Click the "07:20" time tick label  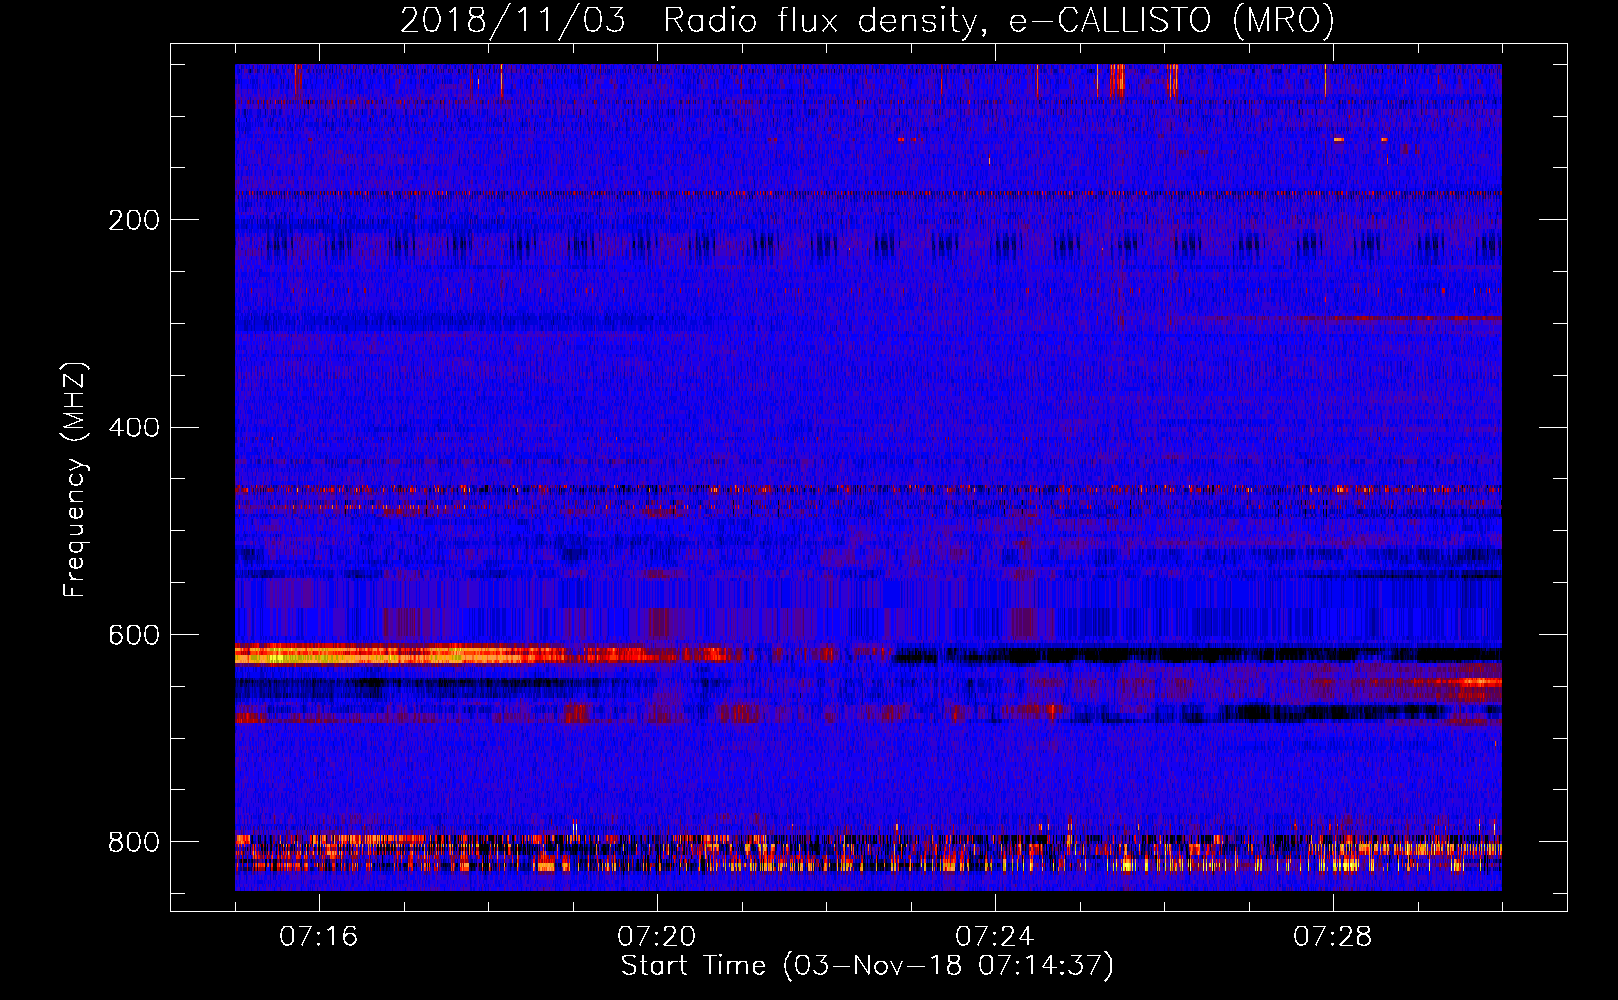pyautogui.click(x=657, y=937)
